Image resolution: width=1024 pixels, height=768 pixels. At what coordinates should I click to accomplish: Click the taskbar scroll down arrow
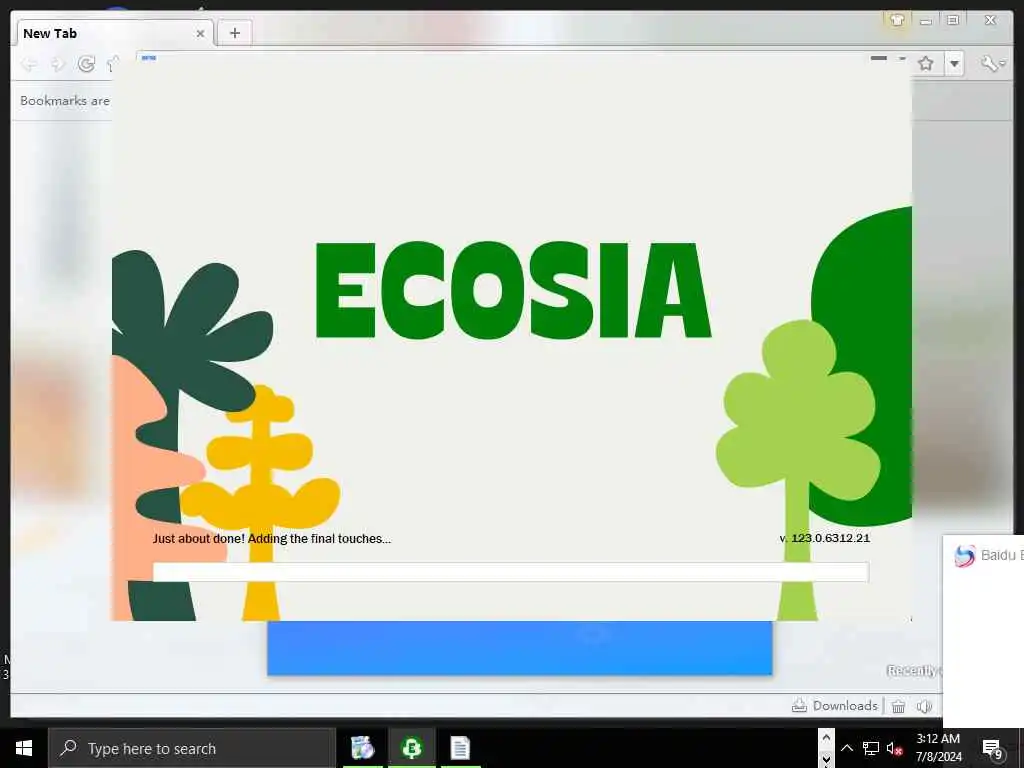(826, 759)
